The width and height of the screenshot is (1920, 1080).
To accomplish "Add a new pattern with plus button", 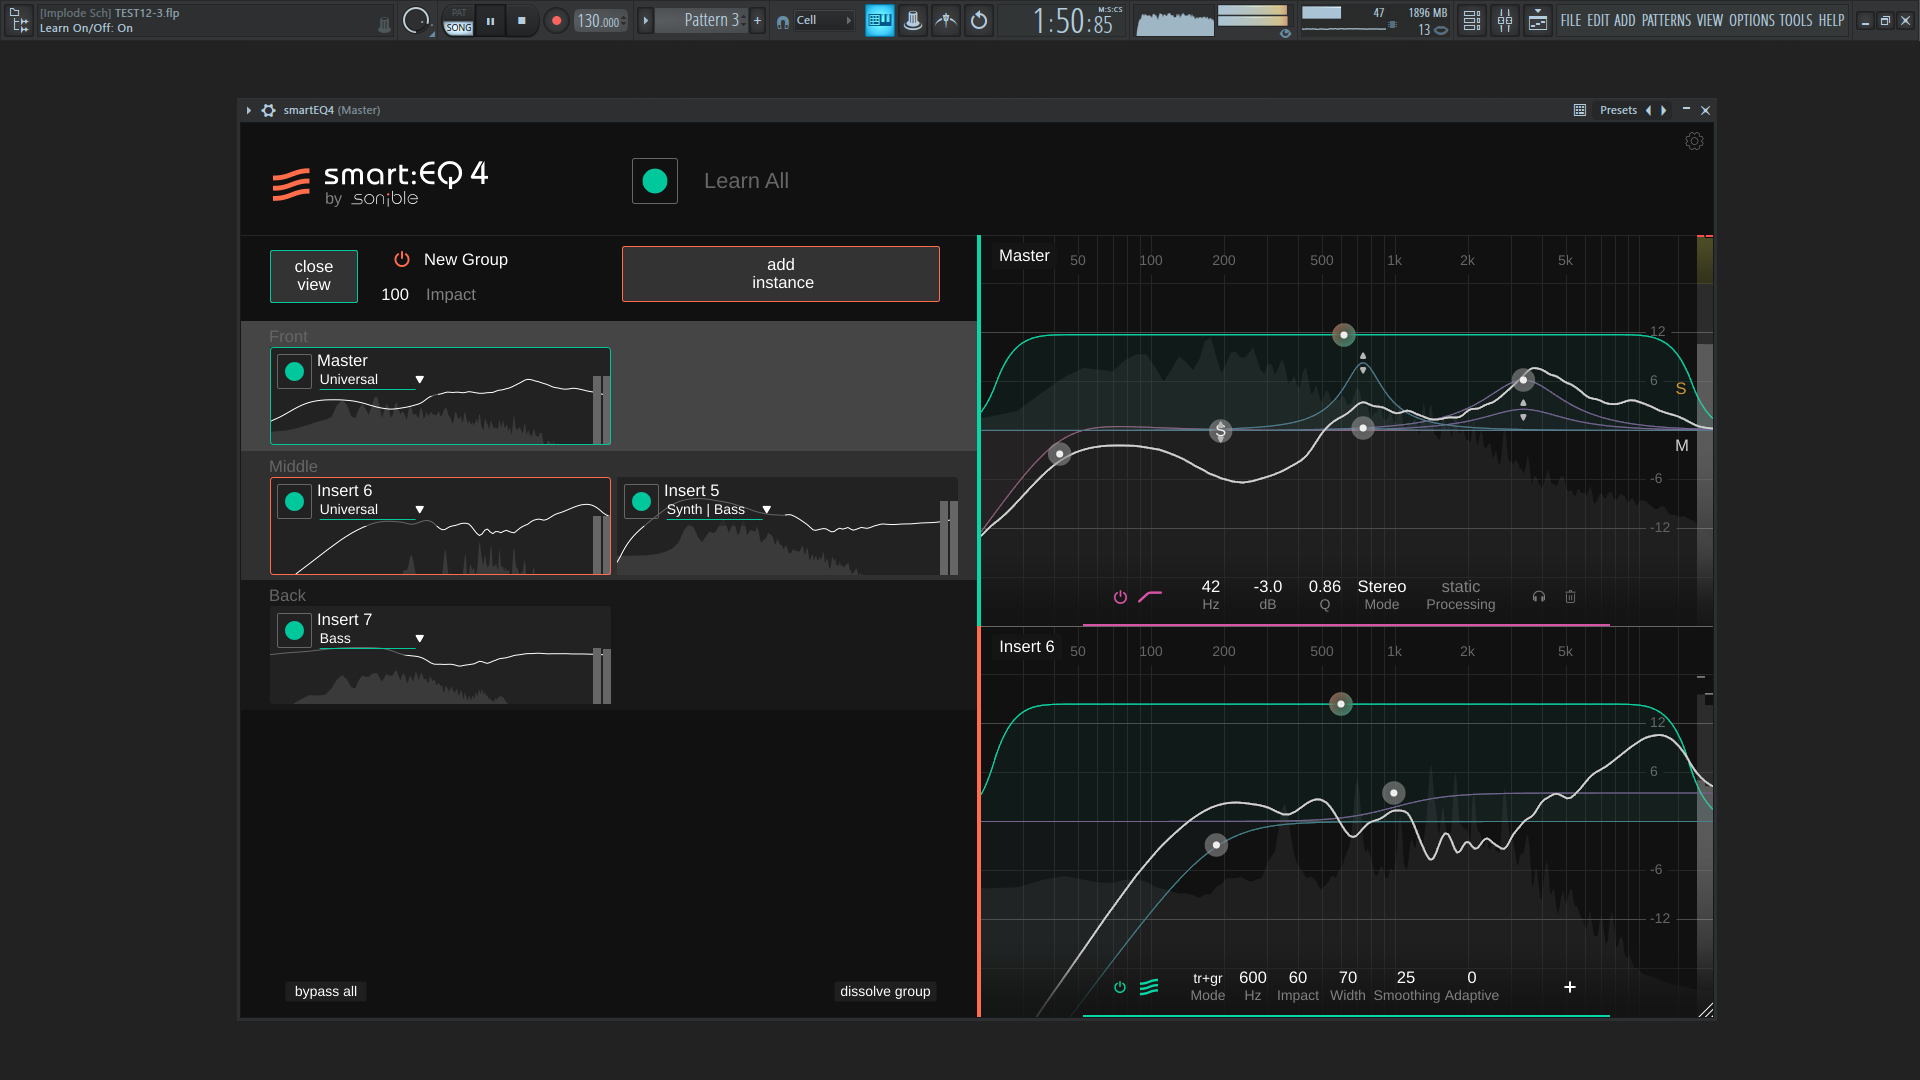I will point(757,20).
